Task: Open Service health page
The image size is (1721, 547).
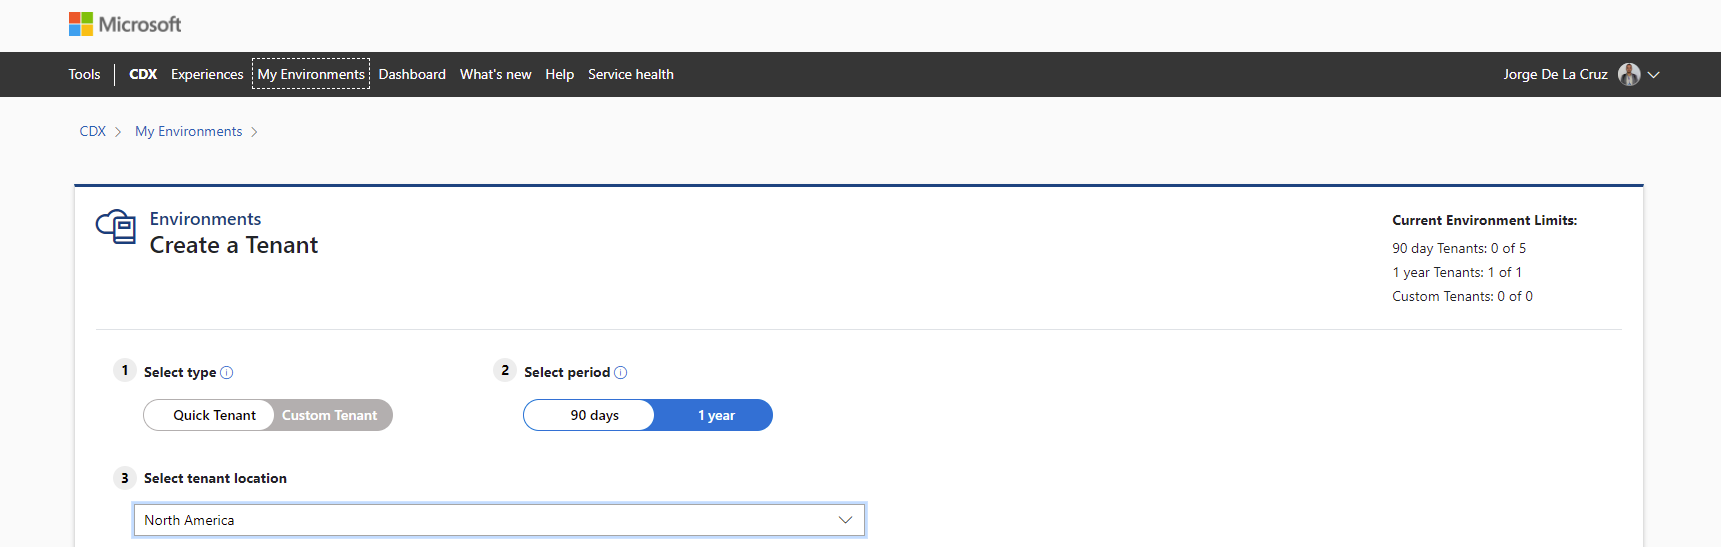Action: pos(631,74)
